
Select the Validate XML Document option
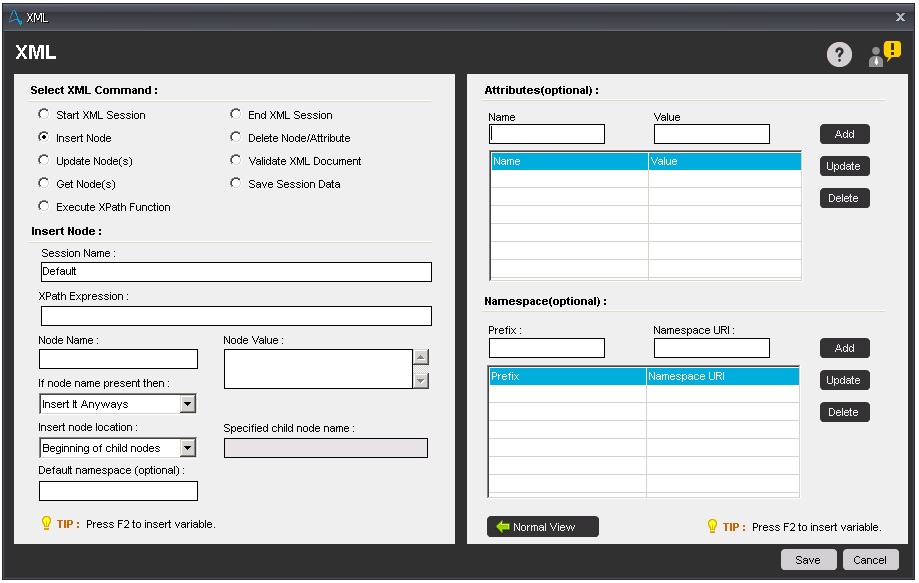(235, 160)
